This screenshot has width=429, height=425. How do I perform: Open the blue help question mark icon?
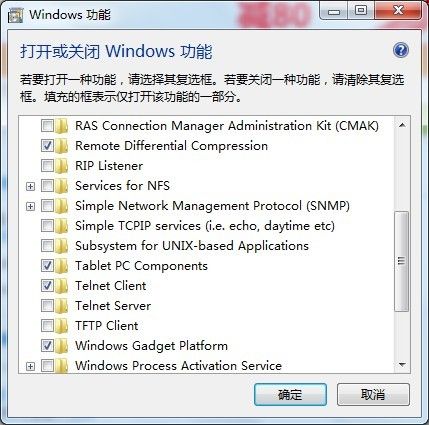[401, 50]
